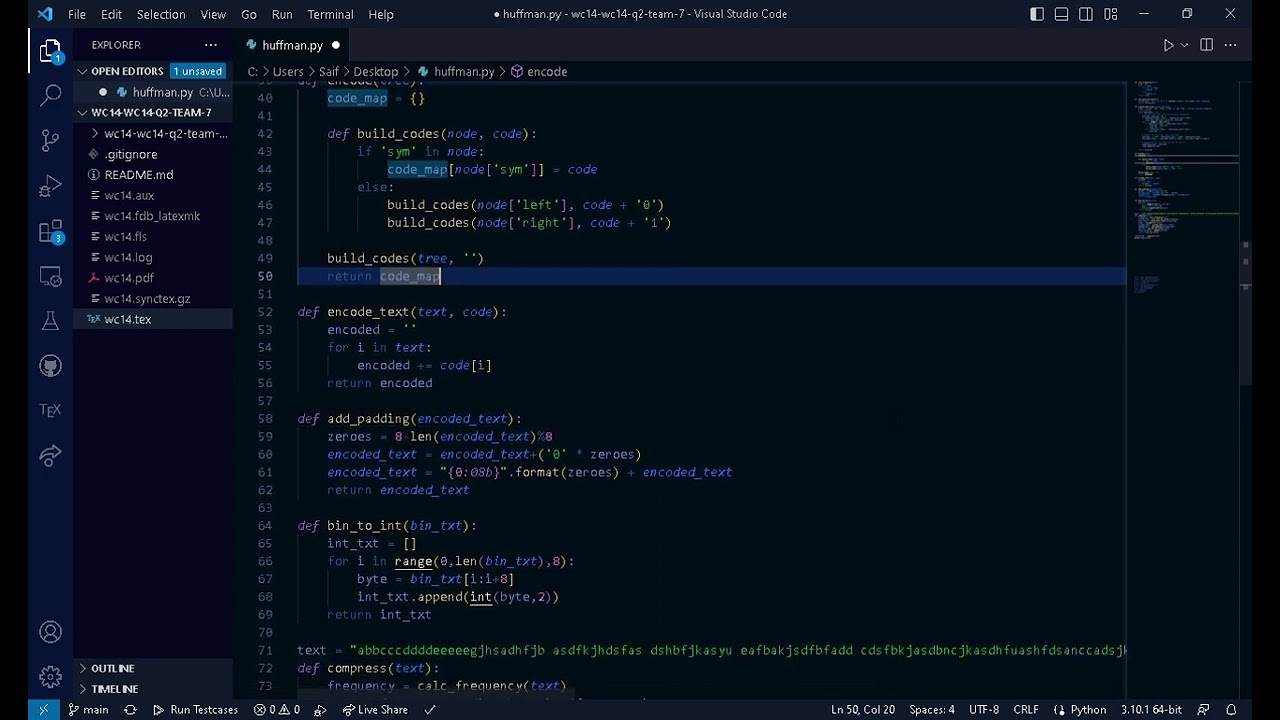This screenshot has width=1280, height=720.
Task: Open the Run menu
Action: (282, 14)
